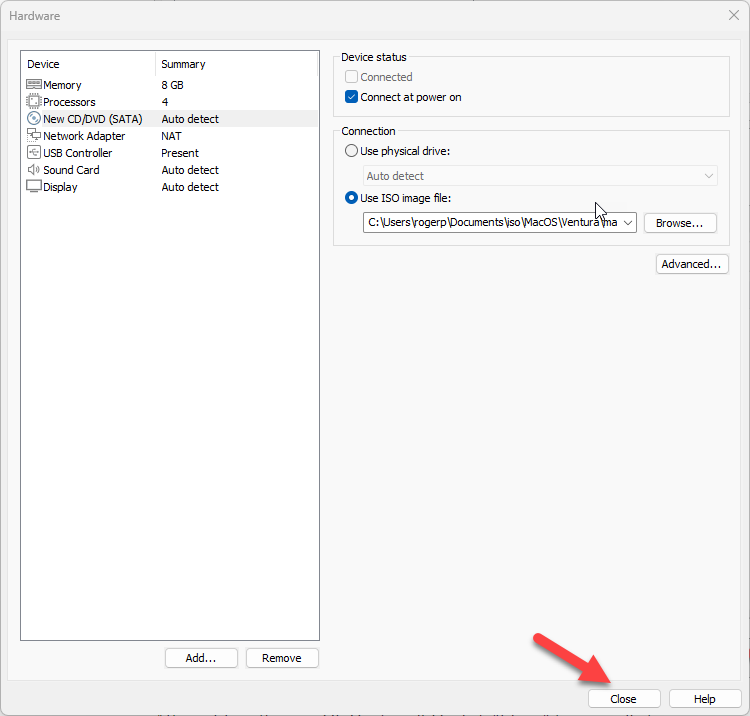Viewport: 750px width, 716px height.
Task: Click Add to add new hardware
Action: click(201, 658)
